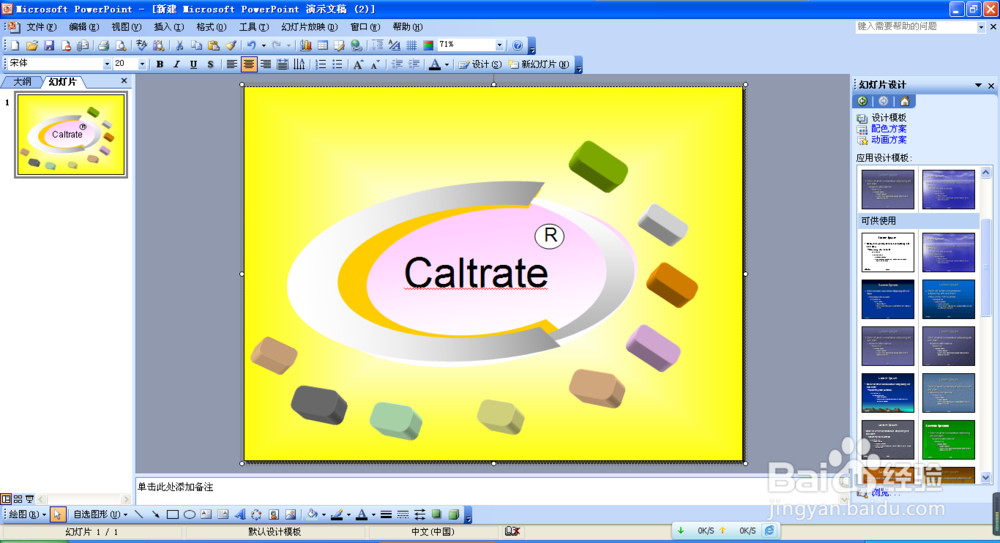Select the green design template thumbnail
The image size is (1000, 543).
click(948, 440)
